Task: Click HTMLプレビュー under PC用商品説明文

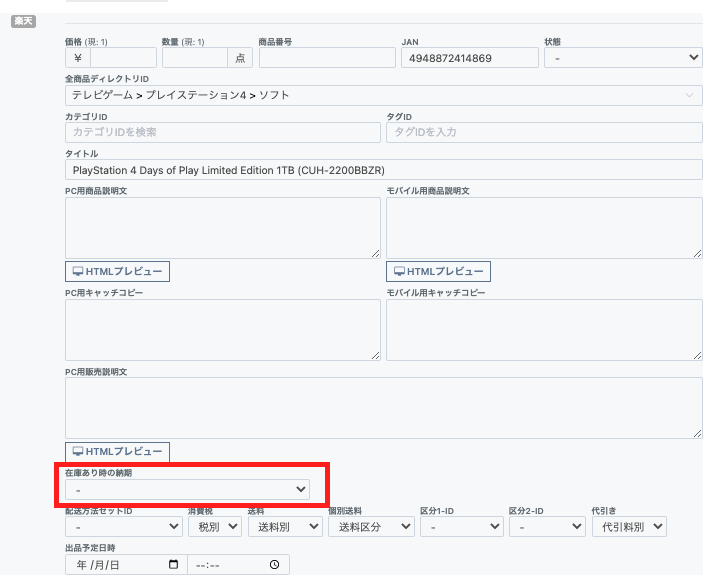Action: pos(117,271)
